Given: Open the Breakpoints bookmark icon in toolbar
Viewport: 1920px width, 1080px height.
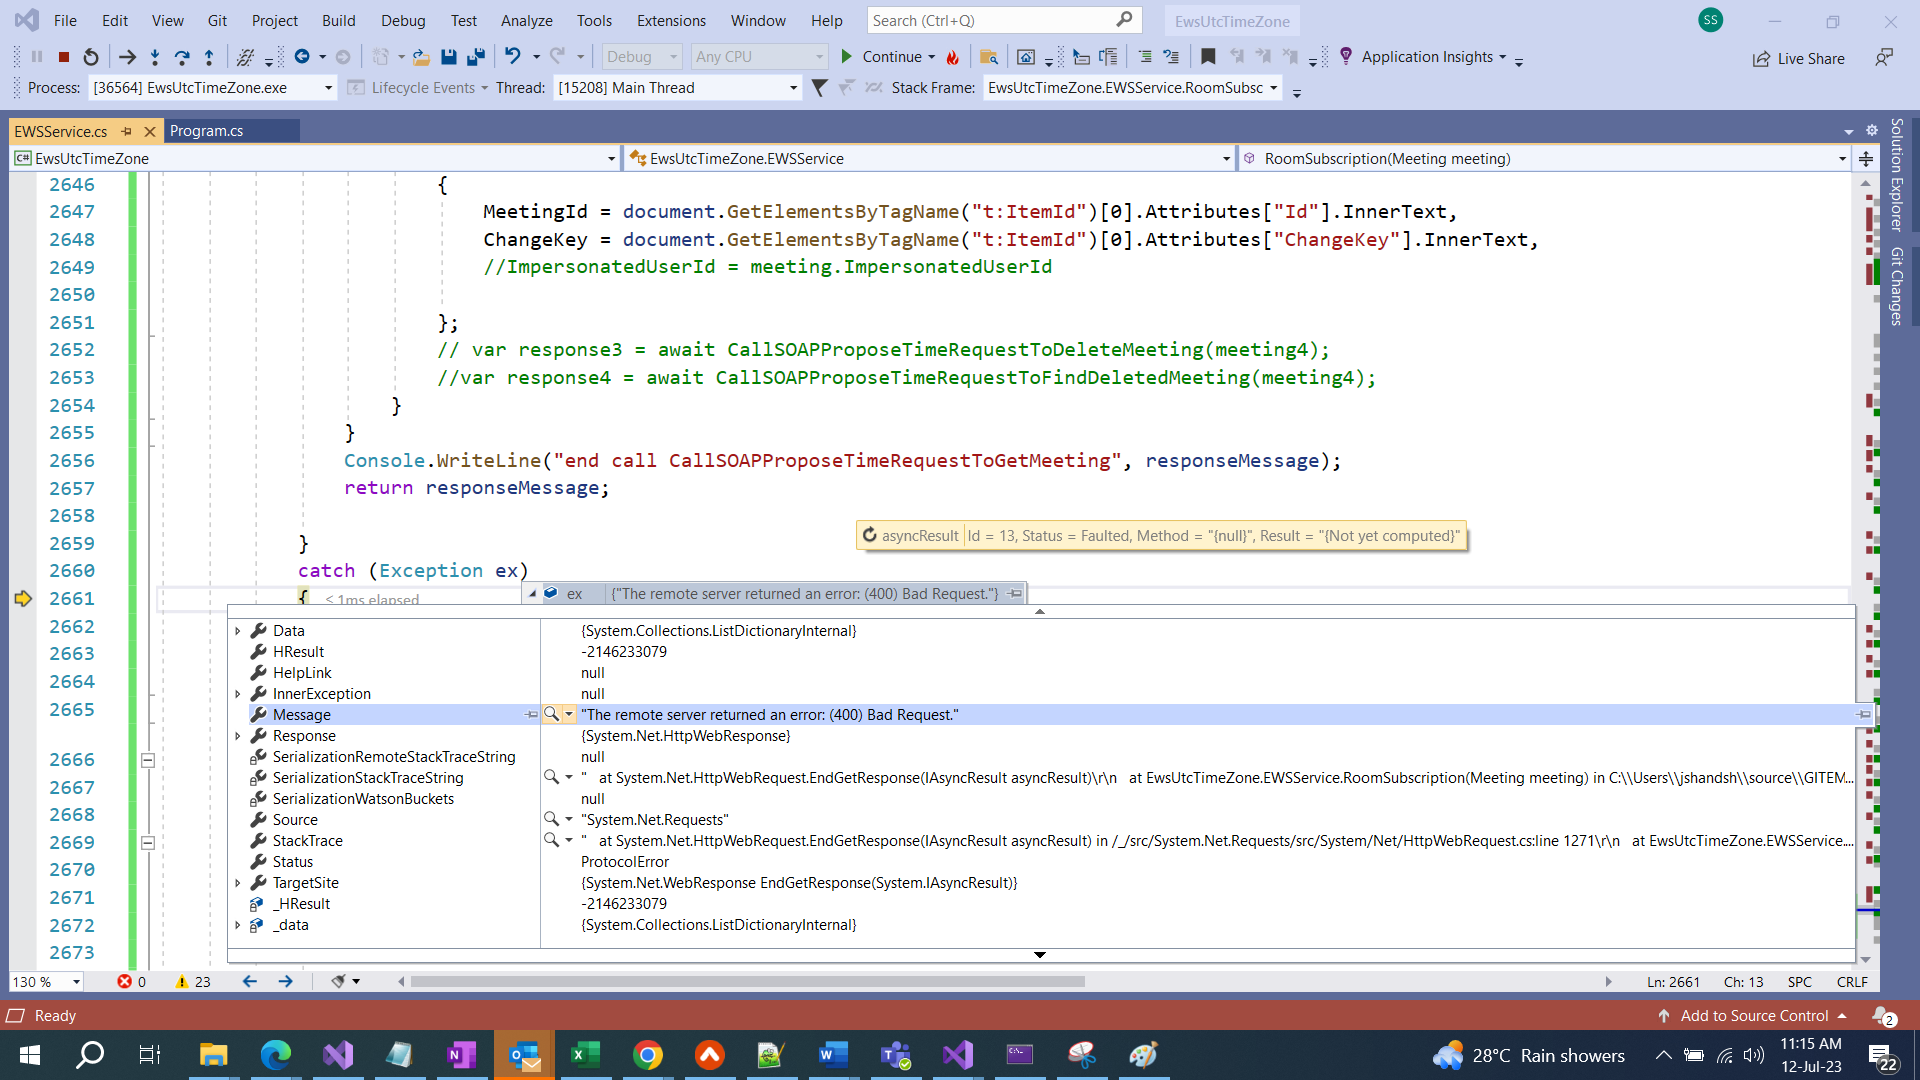Looking at the screenshot, I should (x=1208, y=57).
